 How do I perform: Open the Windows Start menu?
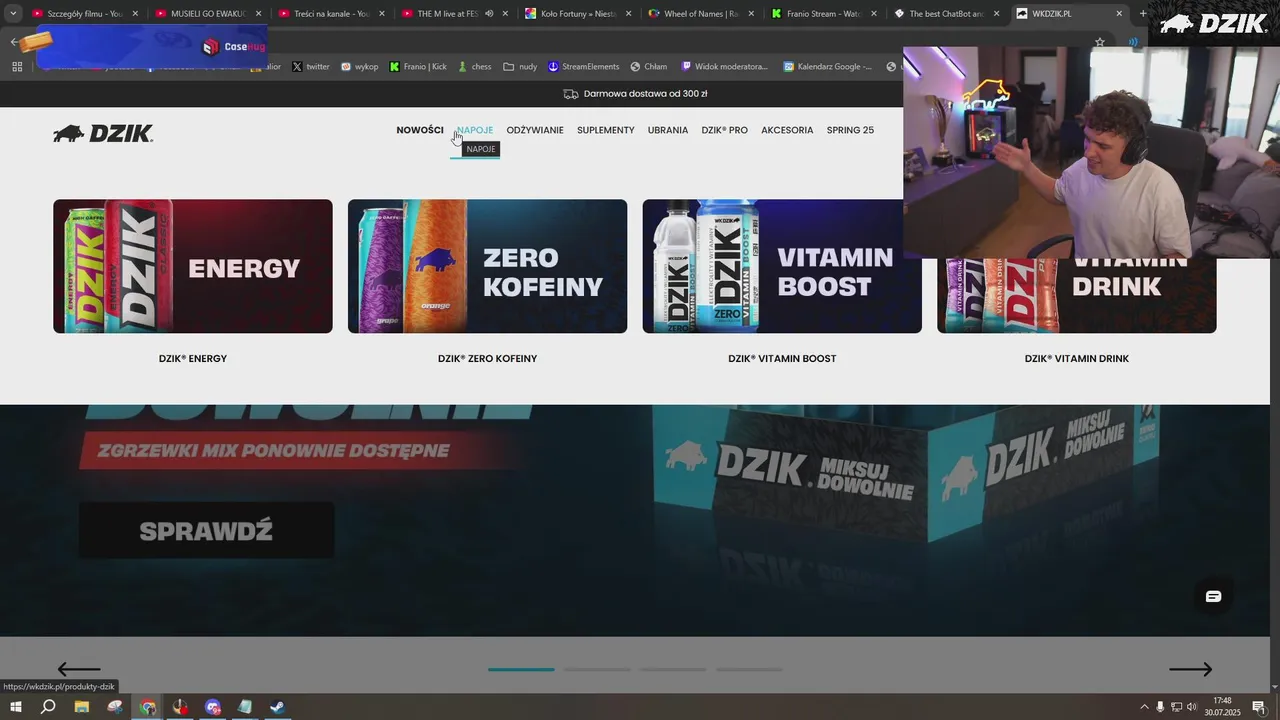tap(15, 707)
